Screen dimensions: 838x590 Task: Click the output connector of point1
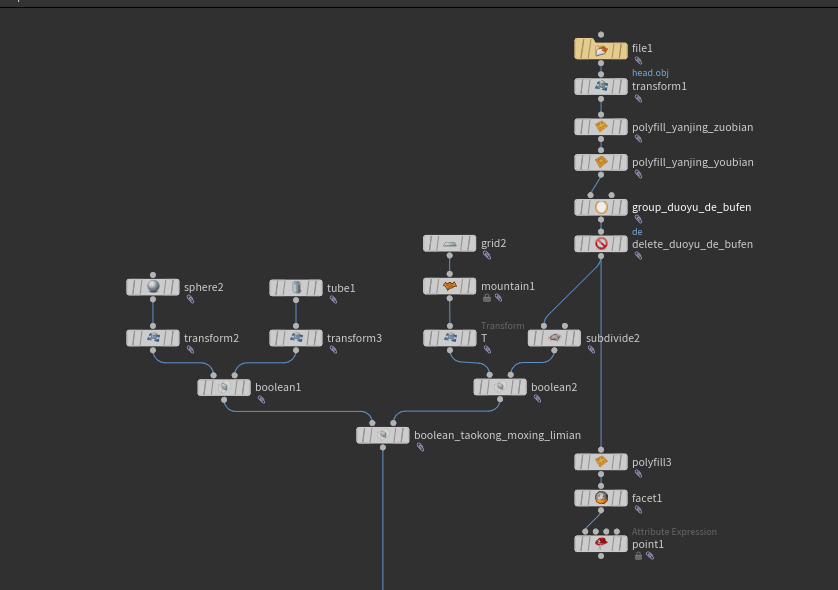601,556
